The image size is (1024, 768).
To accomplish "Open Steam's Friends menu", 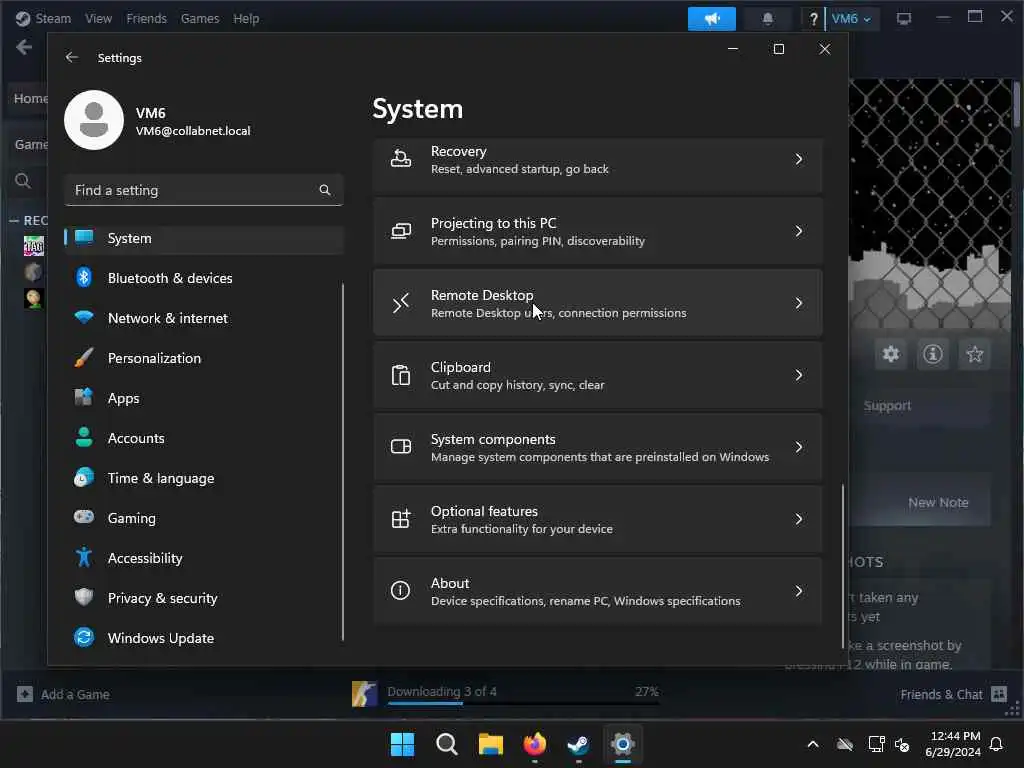I will [146, 19].
